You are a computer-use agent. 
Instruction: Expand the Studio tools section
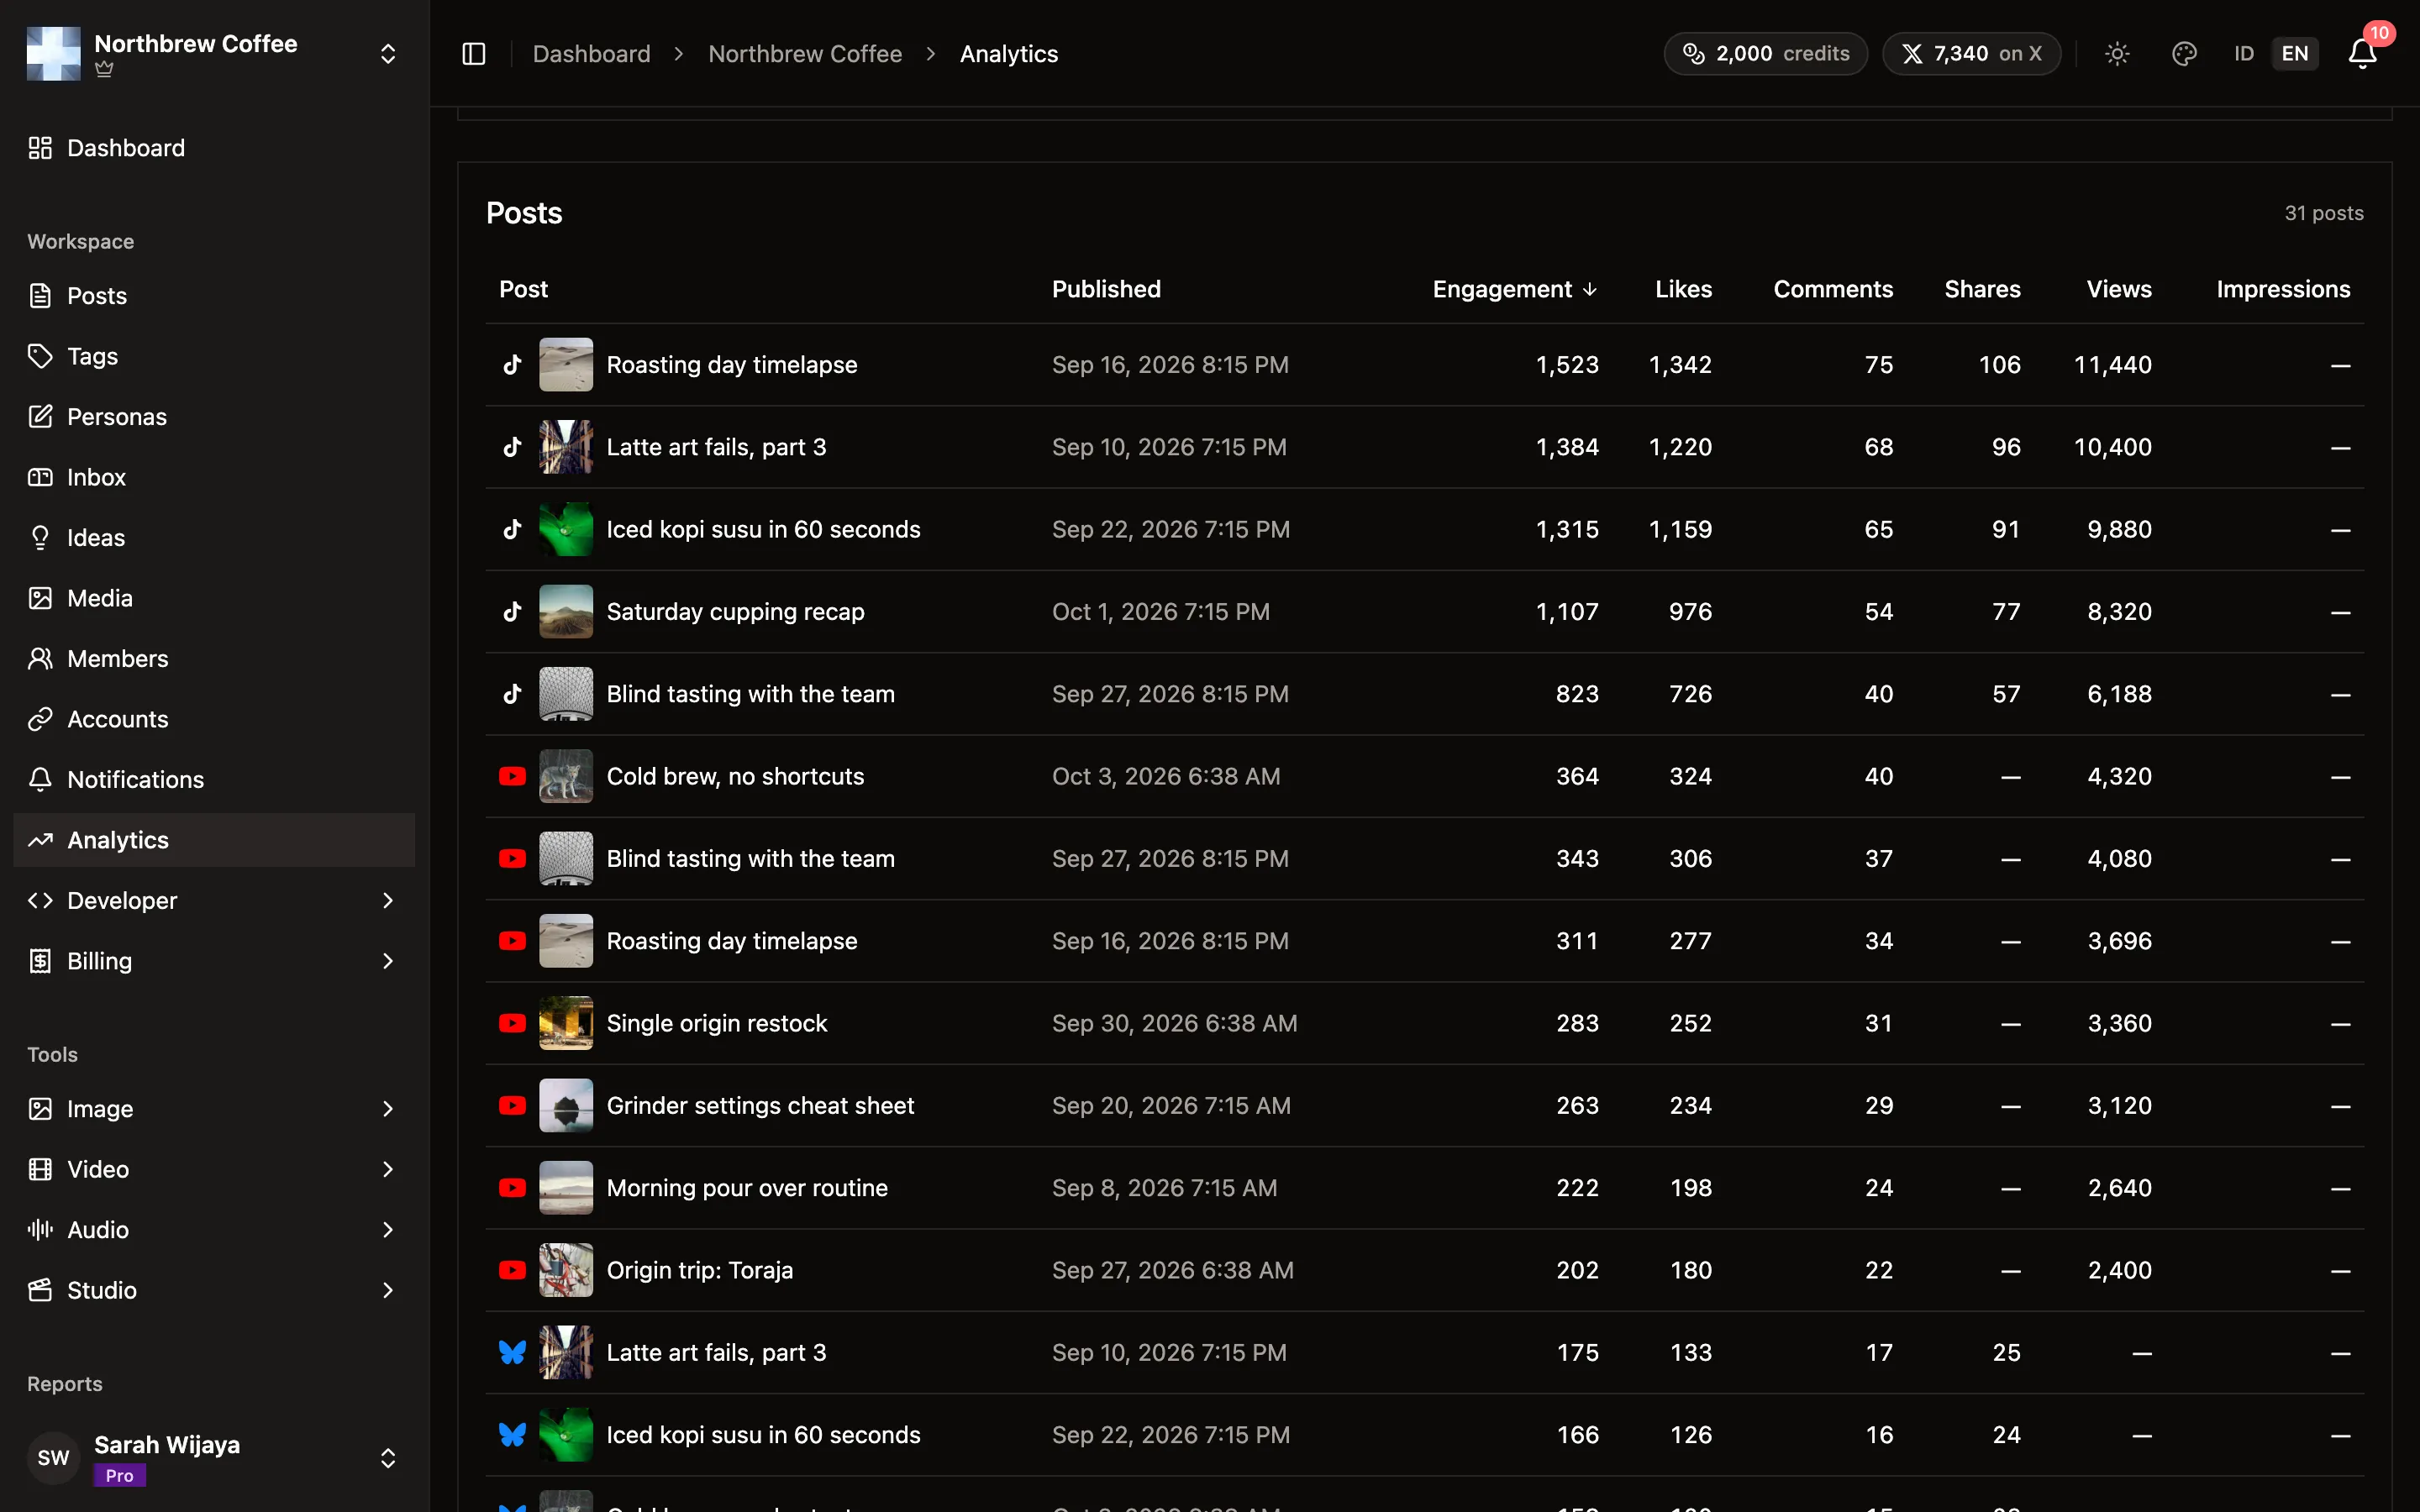coord(214,1290)
